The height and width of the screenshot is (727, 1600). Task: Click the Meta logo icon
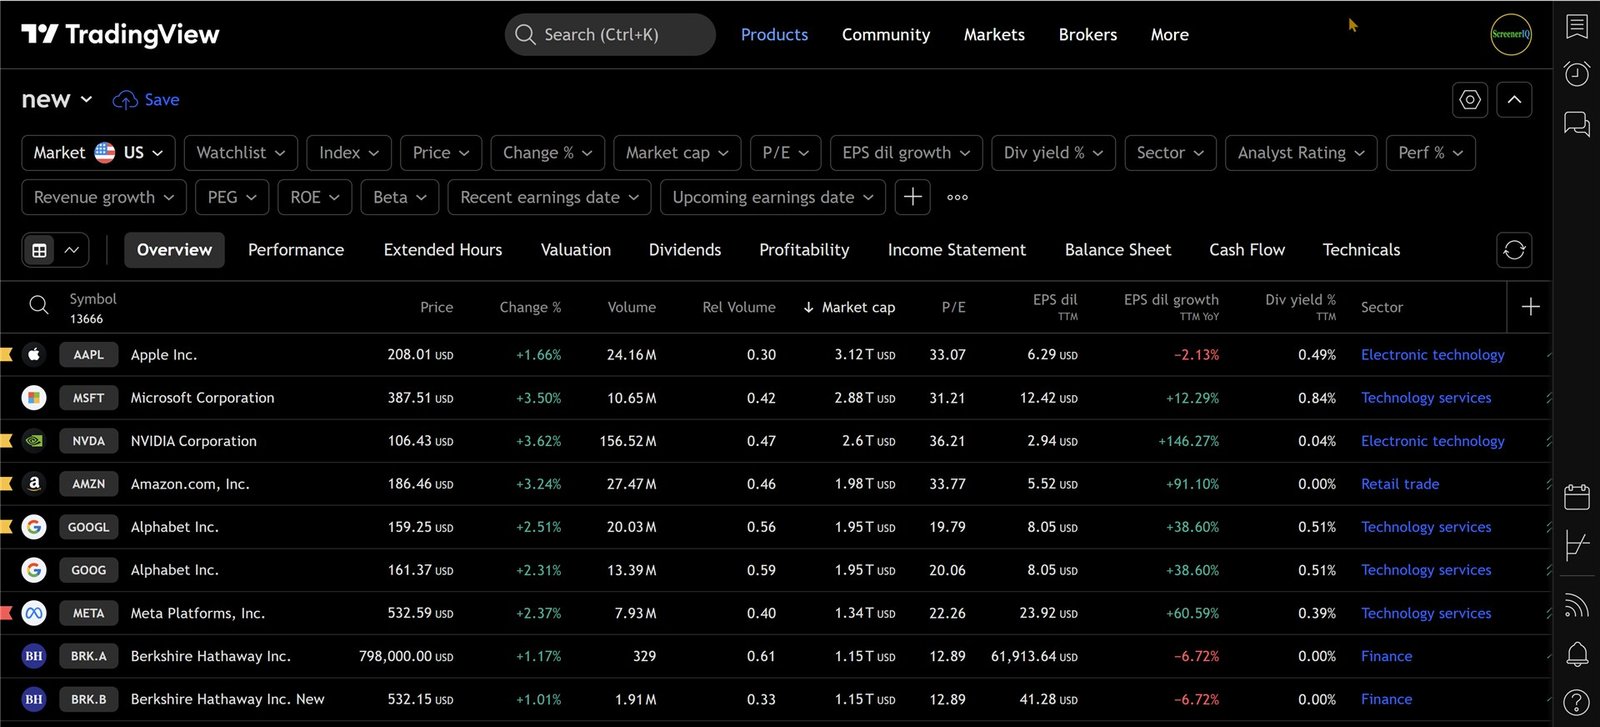pos(34,613)
